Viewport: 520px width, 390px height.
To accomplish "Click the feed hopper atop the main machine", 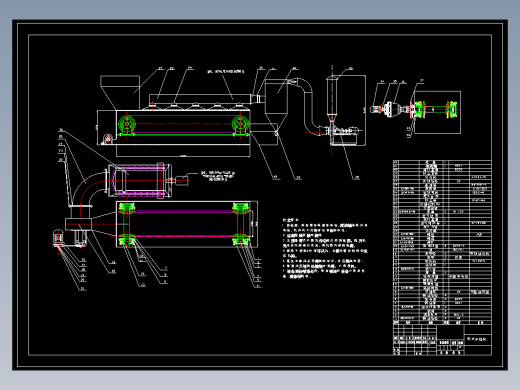I will point(120,92).
